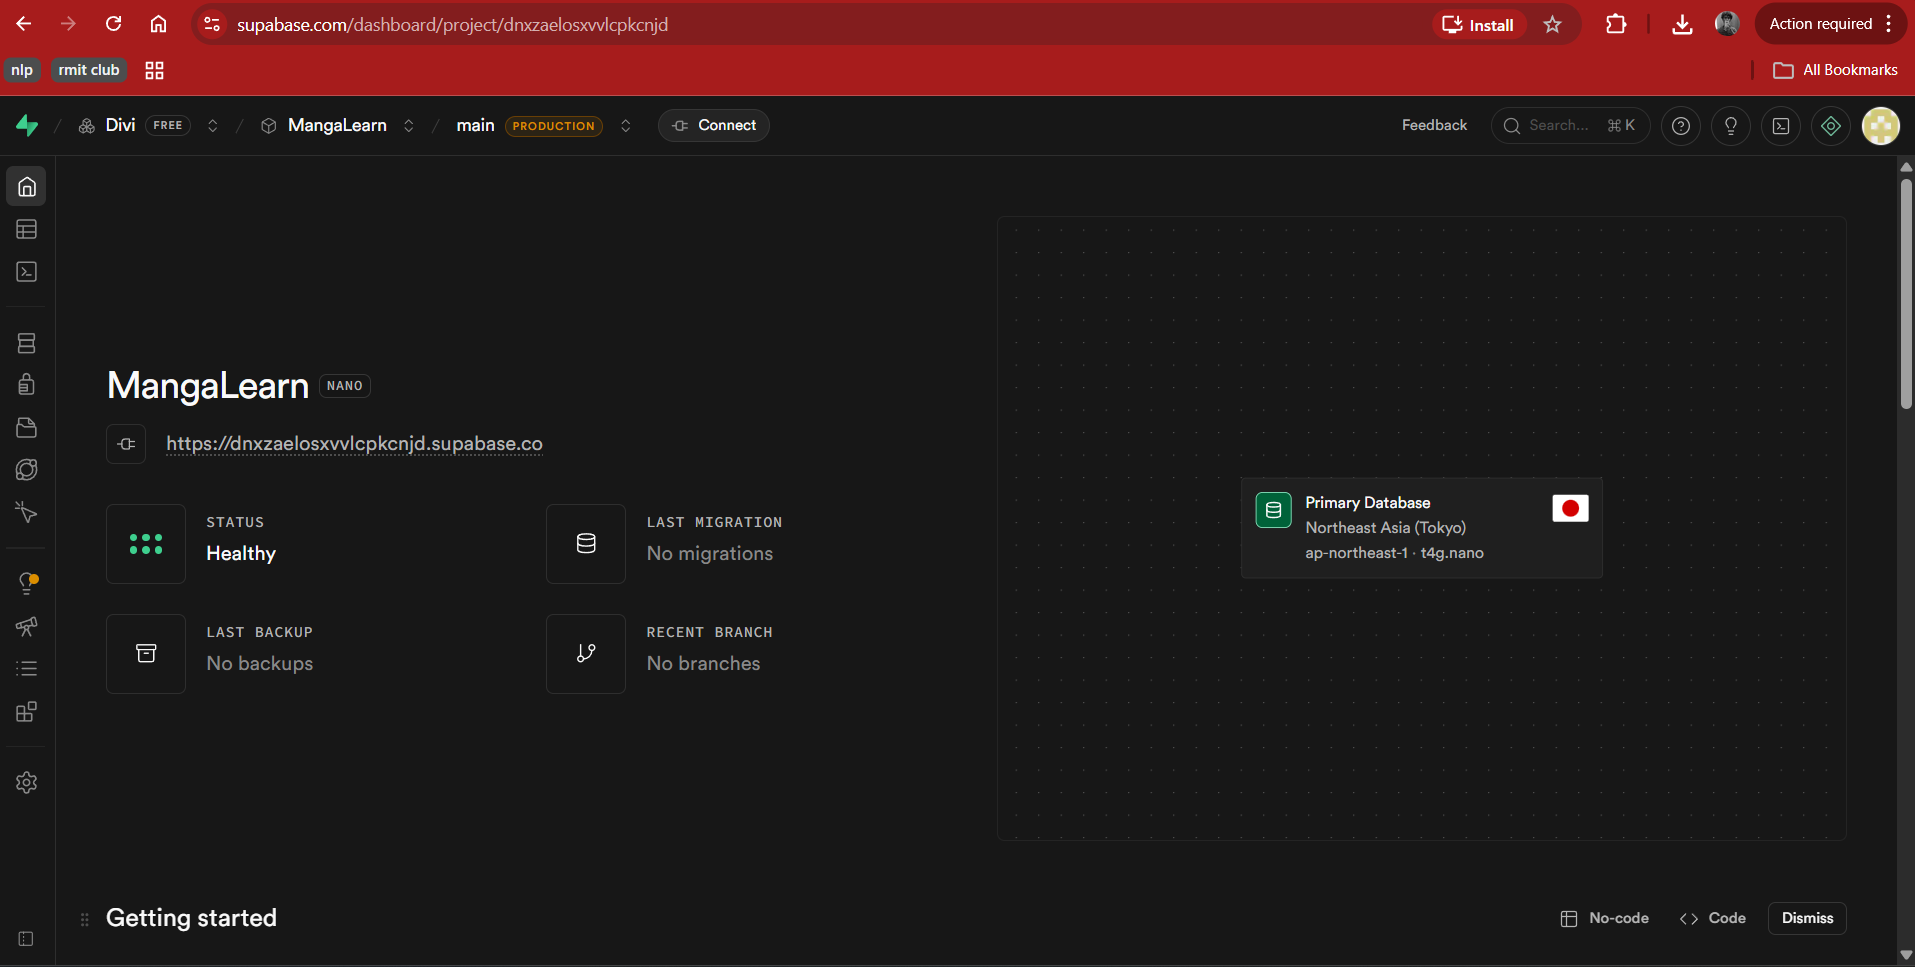Expand the MangaLearn project switcher

point(409,125)
